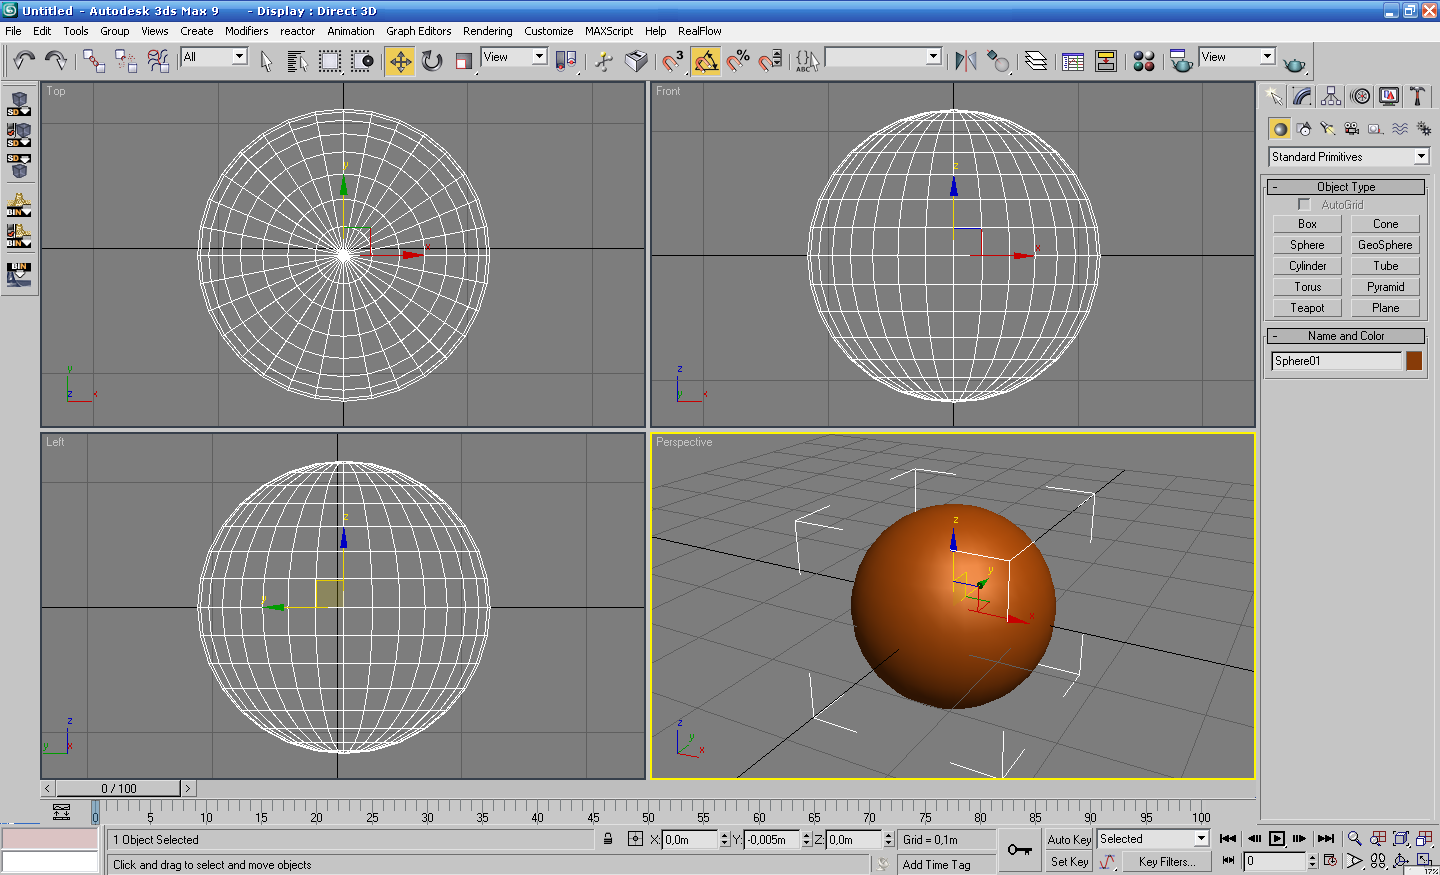Activate the Select and Move tool
Screen dimensions: 1440x875
tap(400, 62)
